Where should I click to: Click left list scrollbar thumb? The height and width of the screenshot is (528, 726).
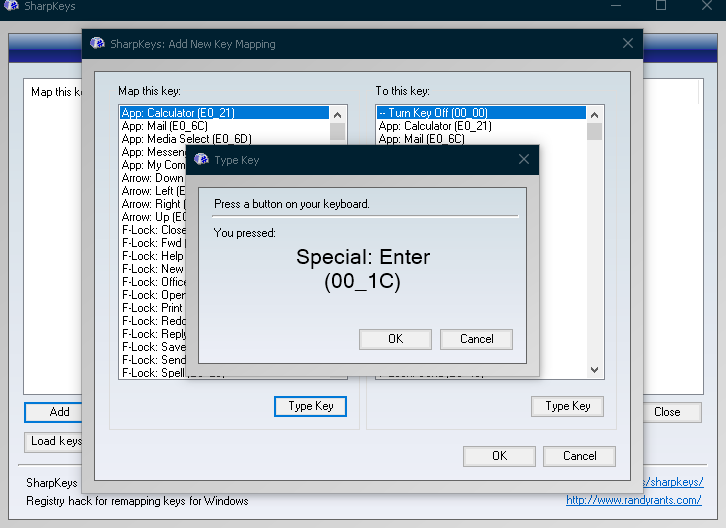coord(338,131)
